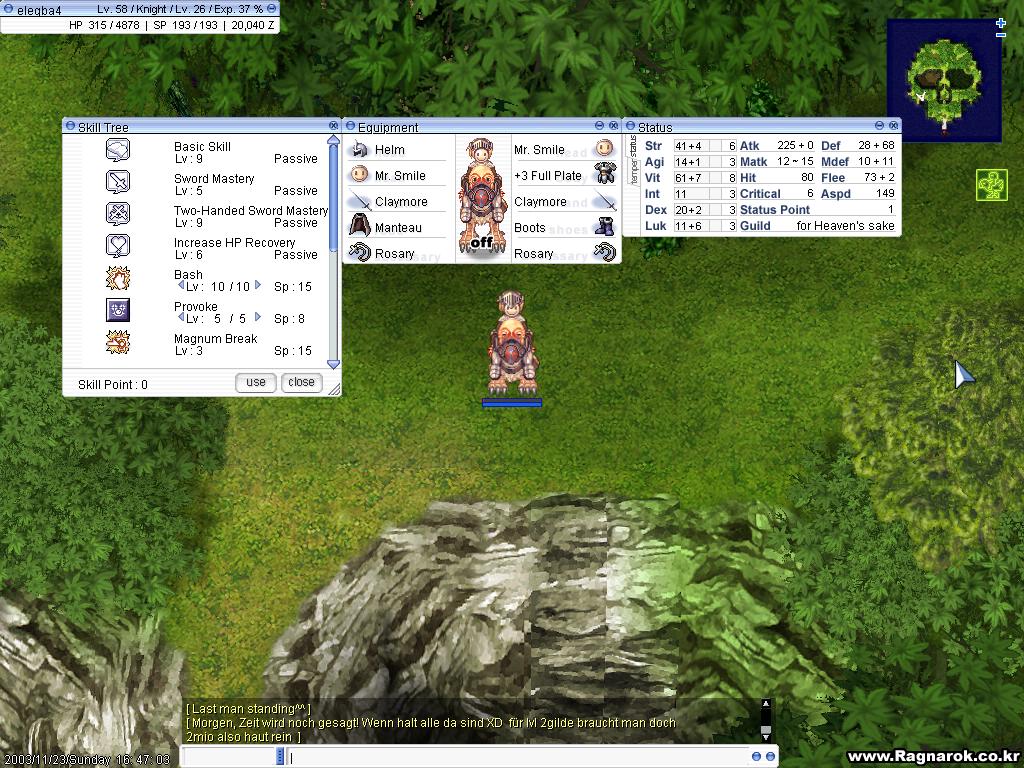Click Skill Tree scrollbar up arrow

point(333,140)
